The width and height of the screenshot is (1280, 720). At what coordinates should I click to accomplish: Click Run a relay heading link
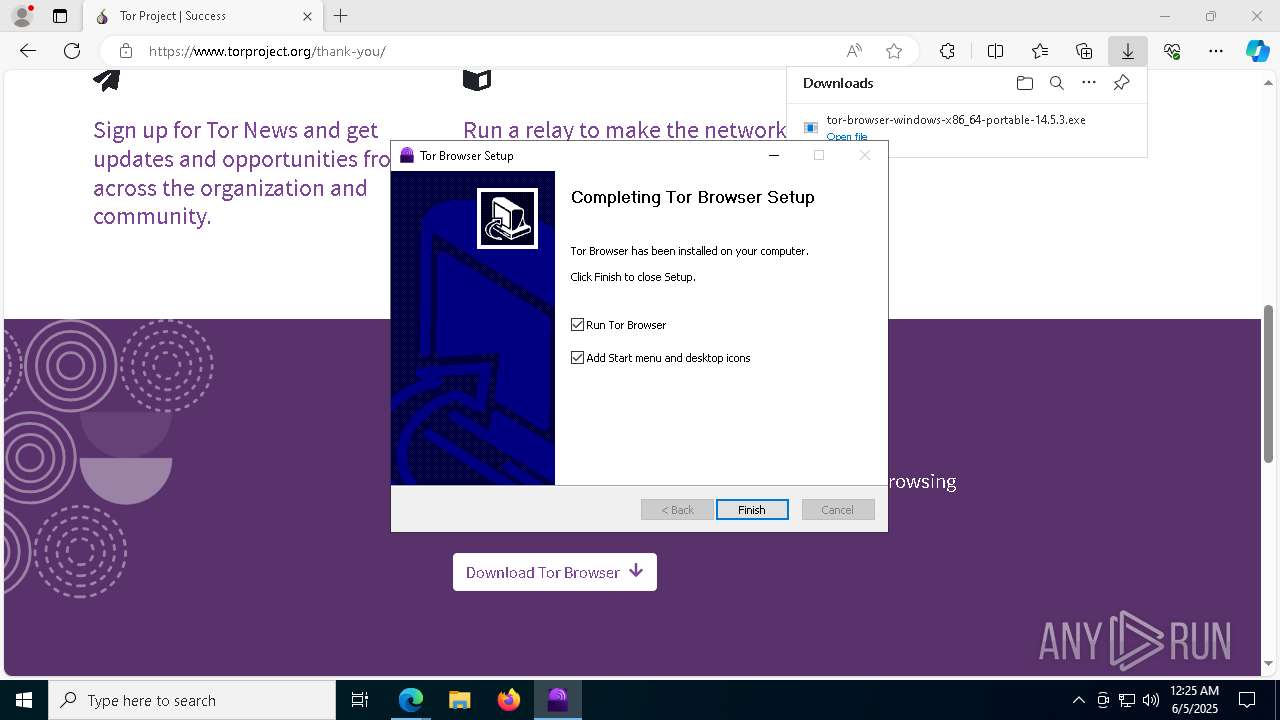624,129
